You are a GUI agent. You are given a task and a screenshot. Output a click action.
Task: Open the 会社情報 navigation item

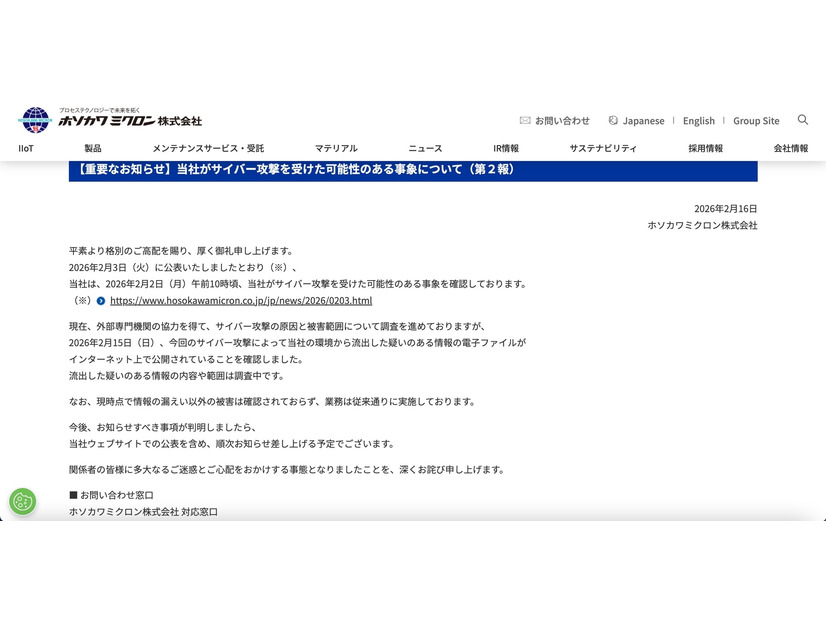click(x=791, y=148)
